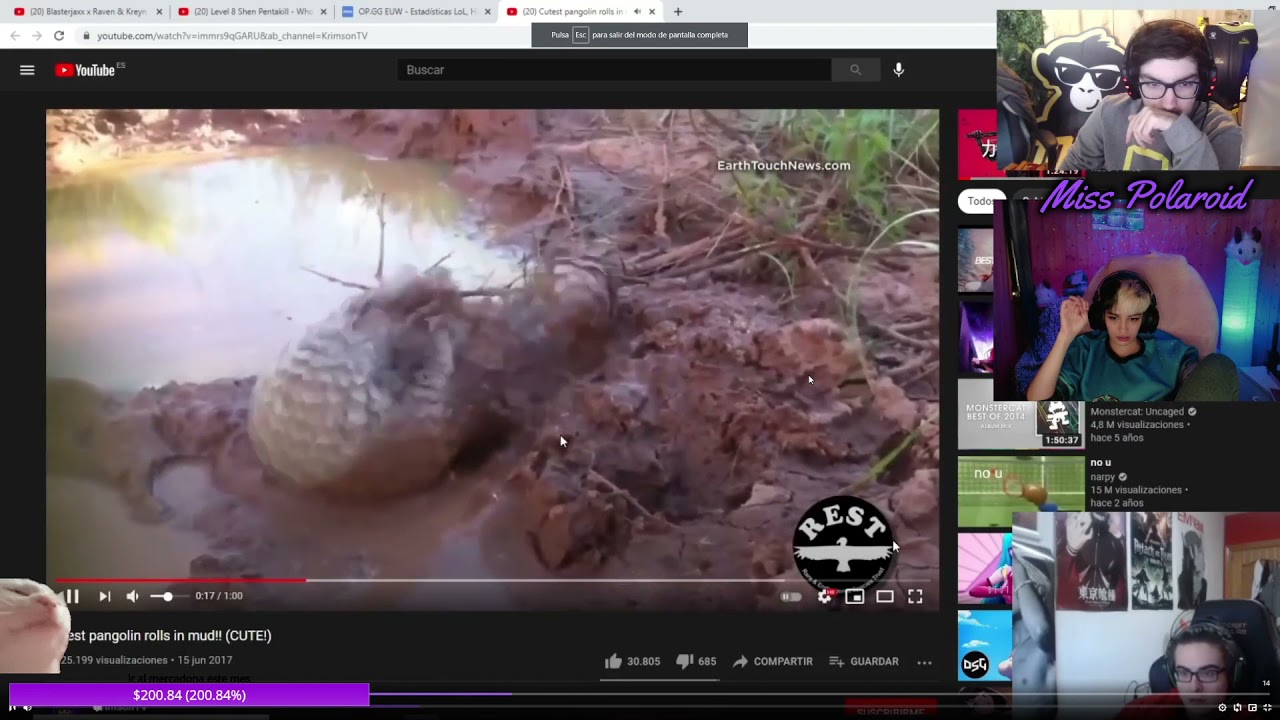Click the search magnifier button
Image resolution: width=1280 pixels, height=720 pixels.
(x=855, y=70)
